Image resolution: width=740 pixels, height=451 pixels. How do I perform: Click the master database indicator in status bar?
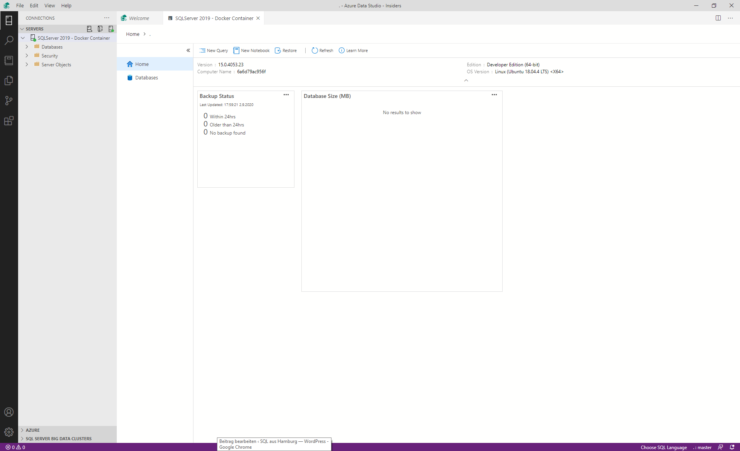point(702,447)
